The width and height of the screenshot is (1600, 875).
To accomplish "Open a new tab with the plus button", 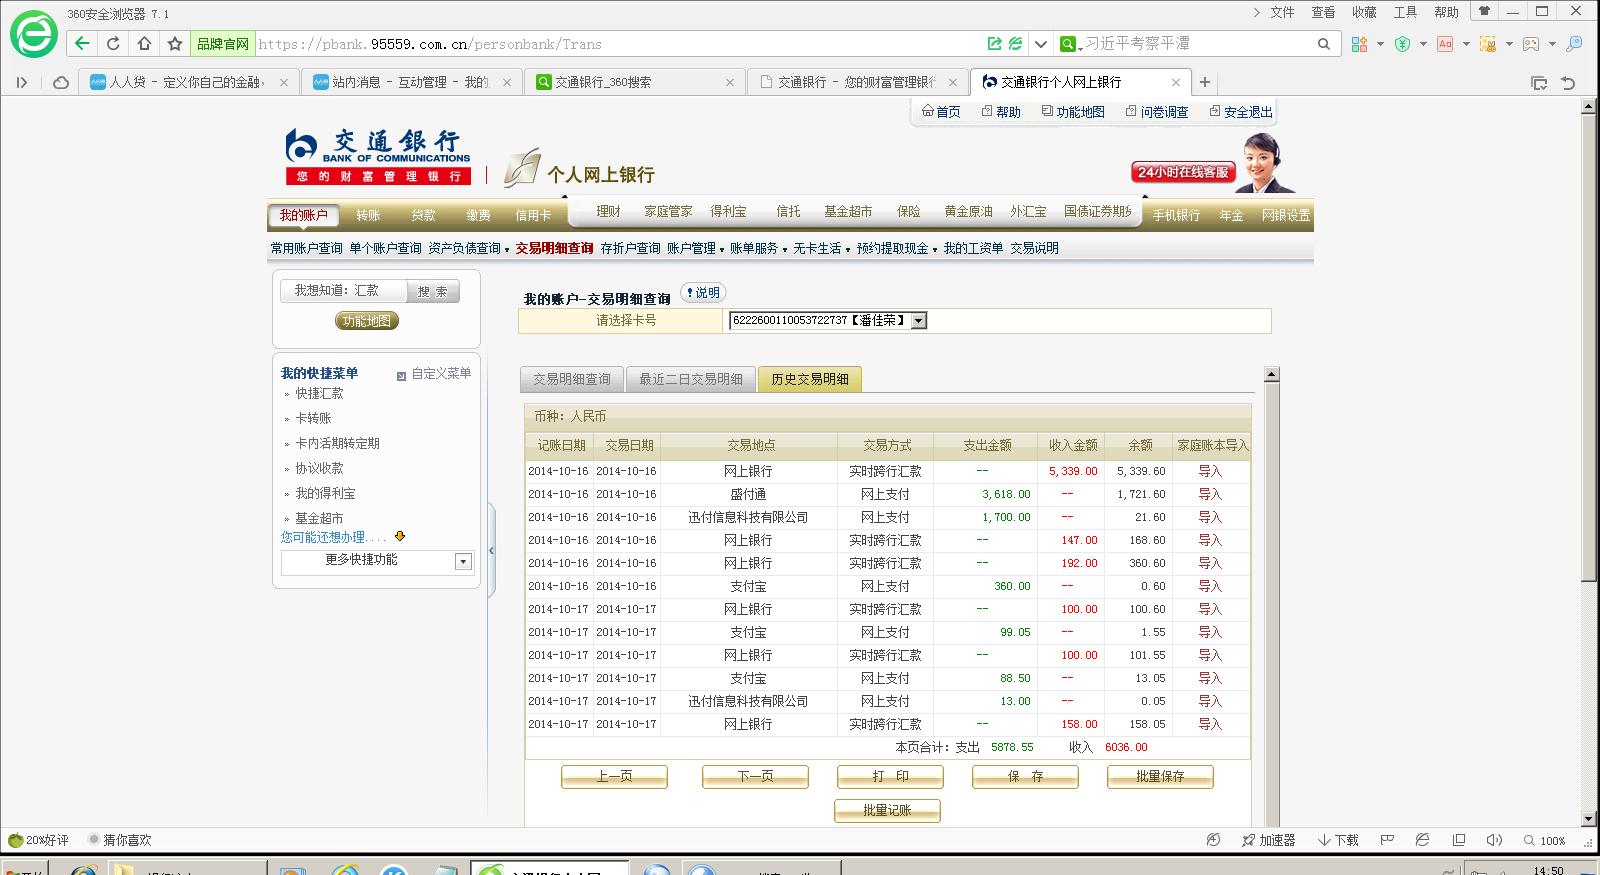I will coord(1205,82).
